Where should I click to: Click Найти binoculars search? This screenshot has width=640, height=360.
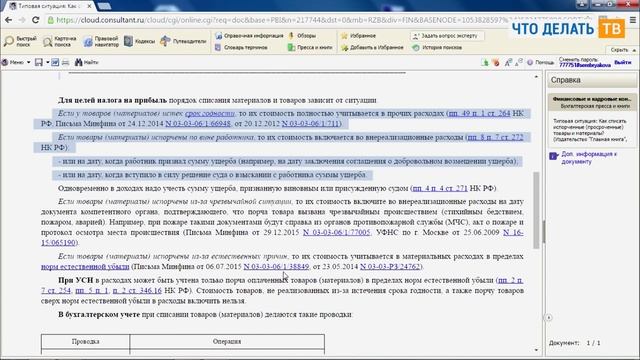87,62
